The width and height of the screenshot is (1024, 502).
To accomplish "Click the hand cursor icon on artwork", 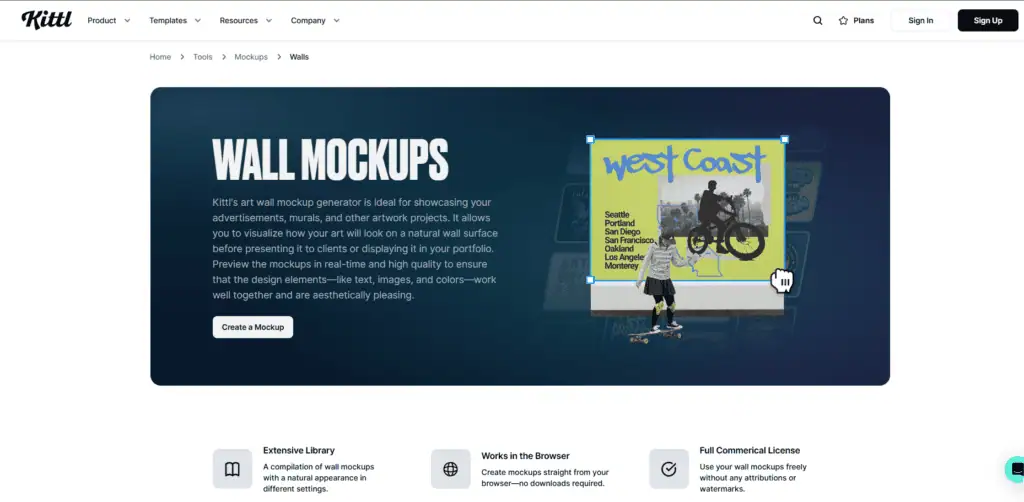I will [782, 281].
